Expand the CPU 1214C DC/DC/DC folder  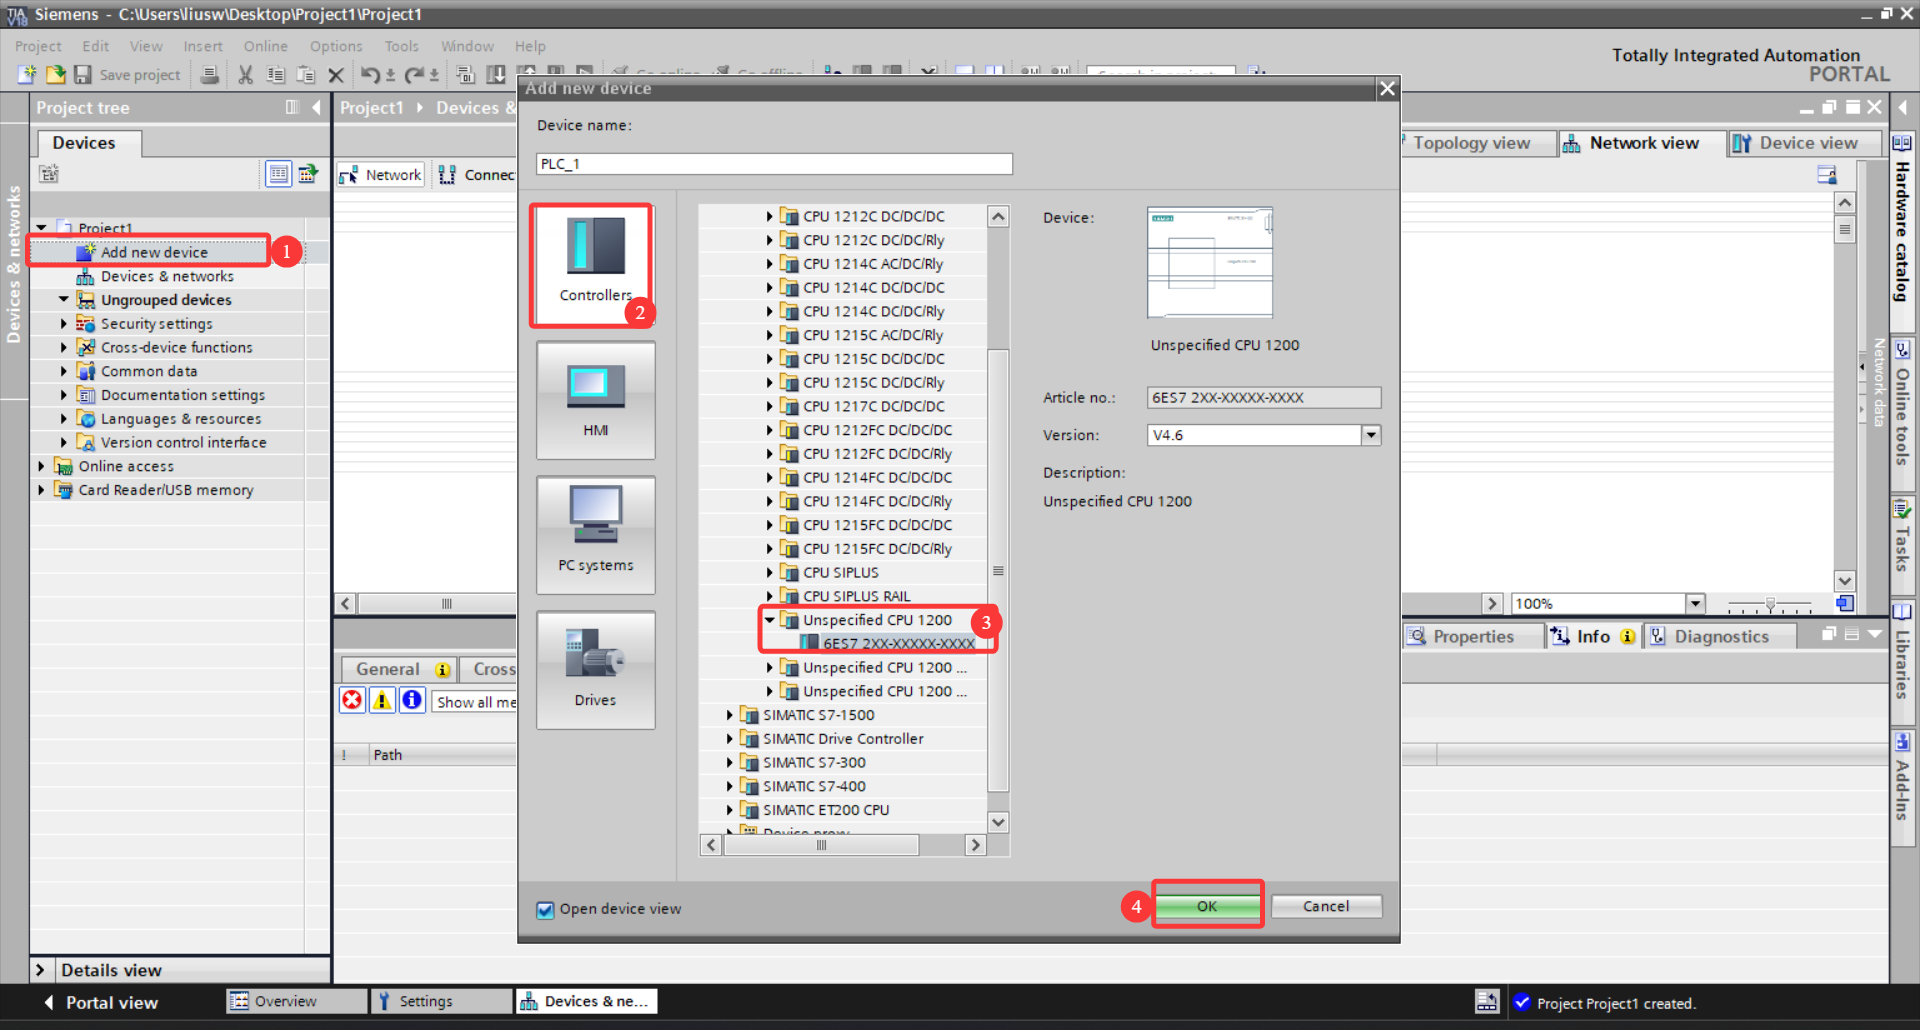click(769, 288)
